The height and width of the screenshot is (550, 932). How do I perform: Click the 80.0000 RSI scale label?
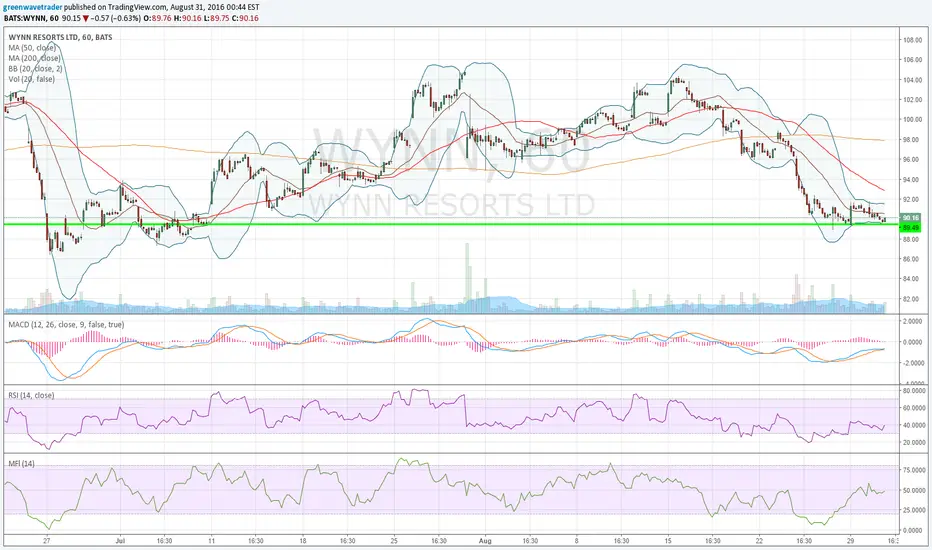(912, 391)
